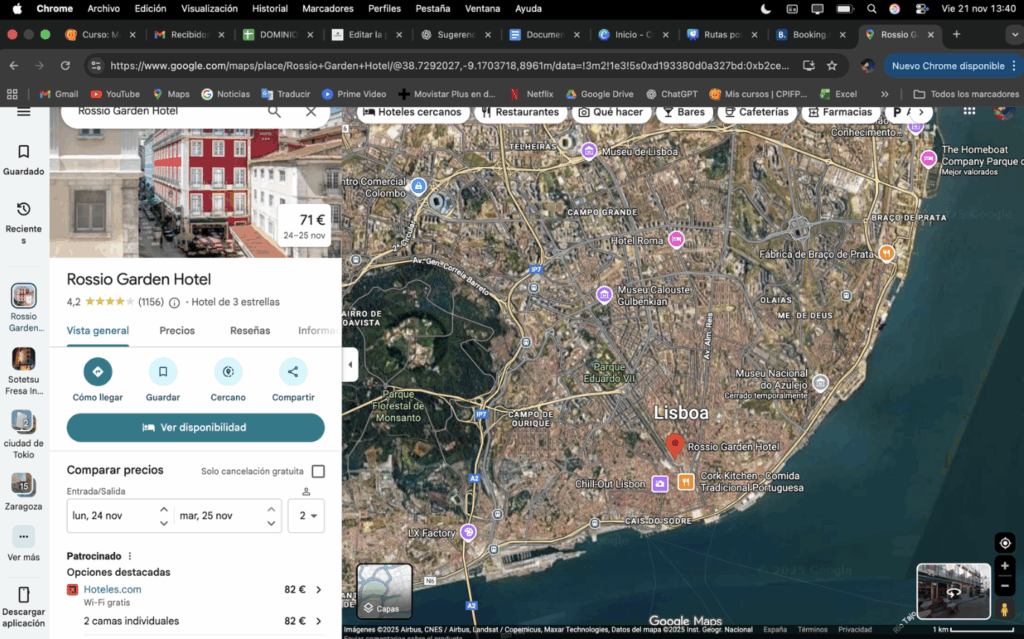Zoom in on the map
Viewport: 1024px width, 639px height.
pos(1005,566)
